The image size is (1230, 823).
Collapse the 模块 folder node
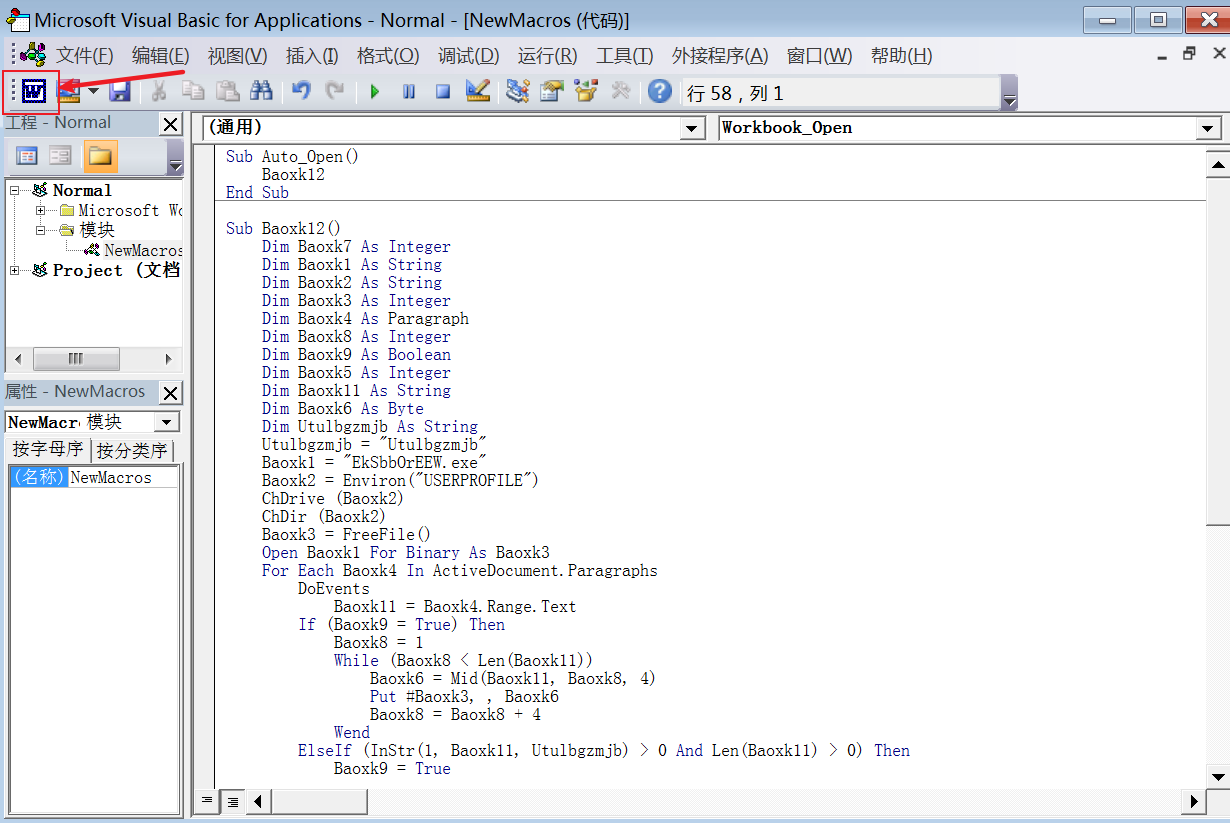41,230
